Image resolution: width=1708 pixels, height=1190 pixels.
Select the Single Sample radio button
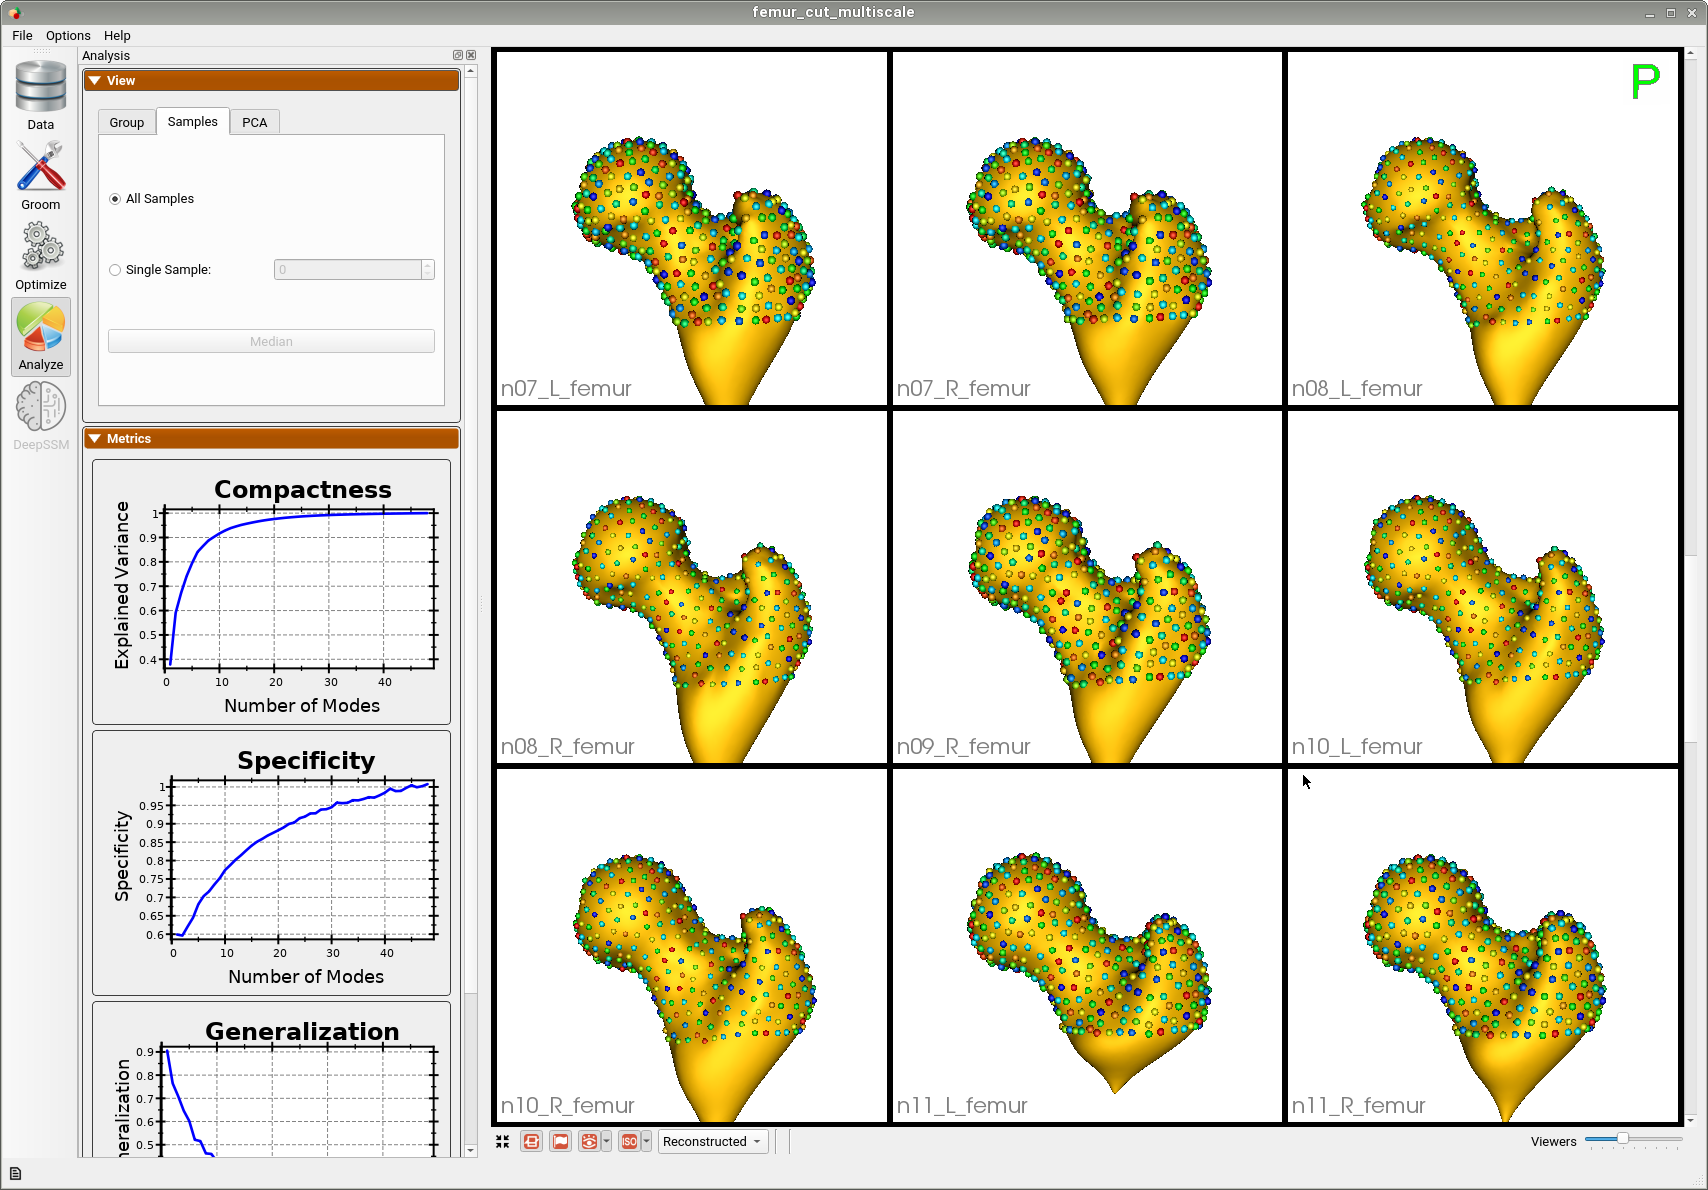(115, 270)
